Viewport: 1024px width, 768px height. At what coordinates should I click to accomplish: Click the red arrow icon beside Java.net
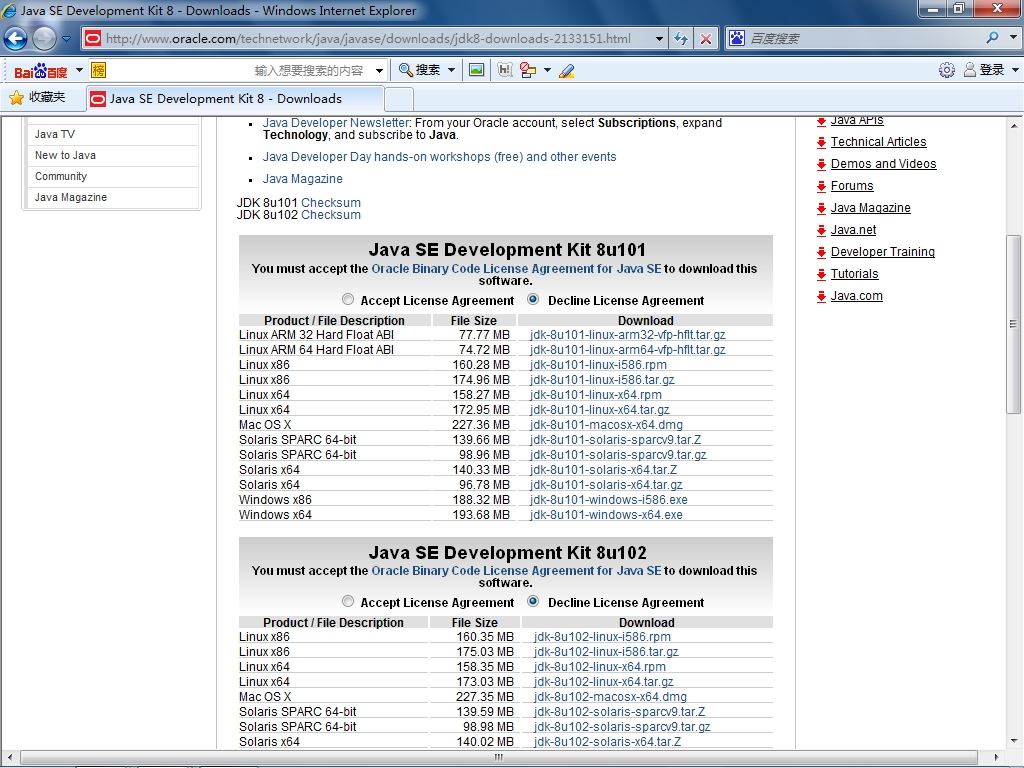pos(822,231)
